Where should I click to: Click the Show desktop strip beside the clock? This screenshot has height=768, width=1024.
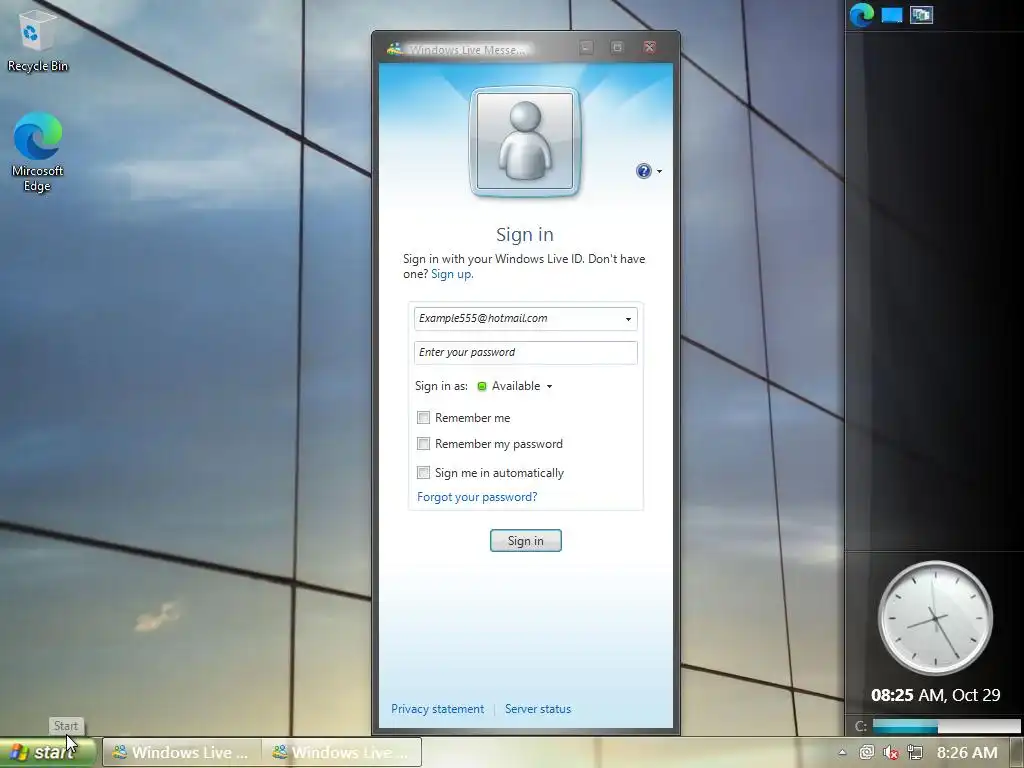click(1016, 753)
